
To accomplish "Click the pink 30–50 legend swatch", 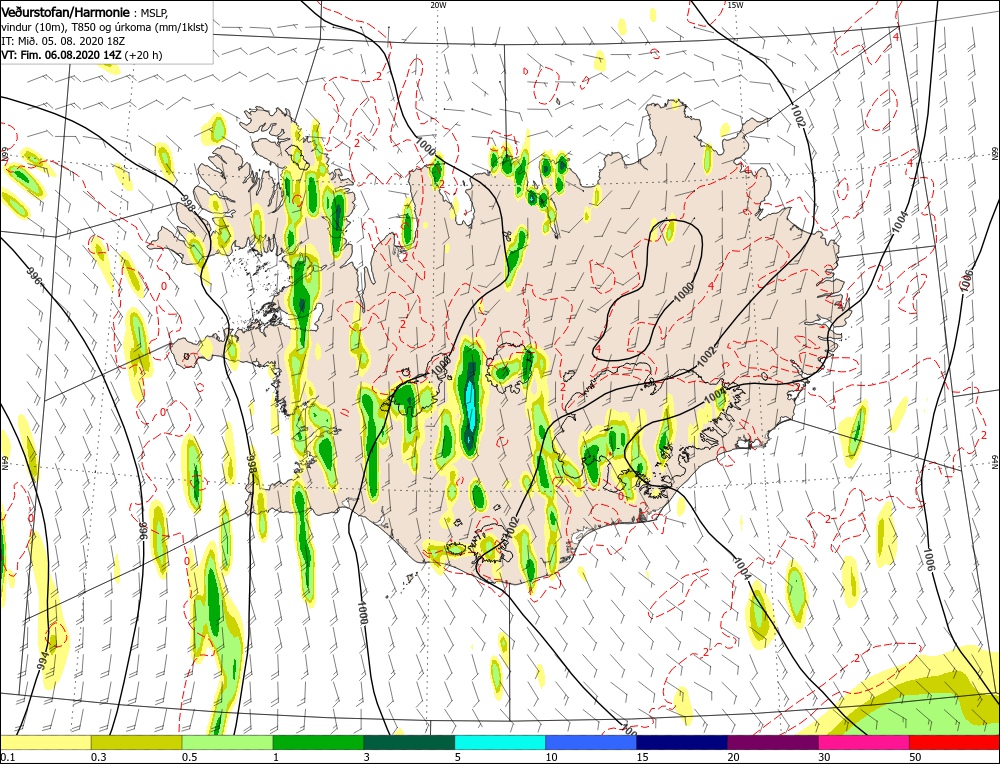I will [864, 742].
